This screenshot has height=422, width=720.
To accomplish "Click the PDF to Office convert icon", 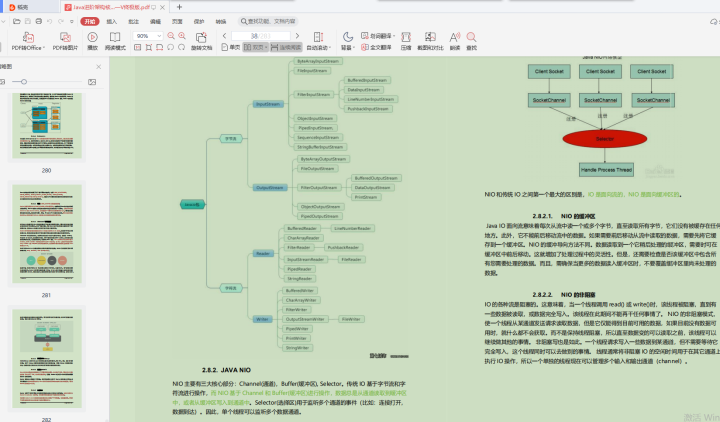I will [x=28, y=37].
